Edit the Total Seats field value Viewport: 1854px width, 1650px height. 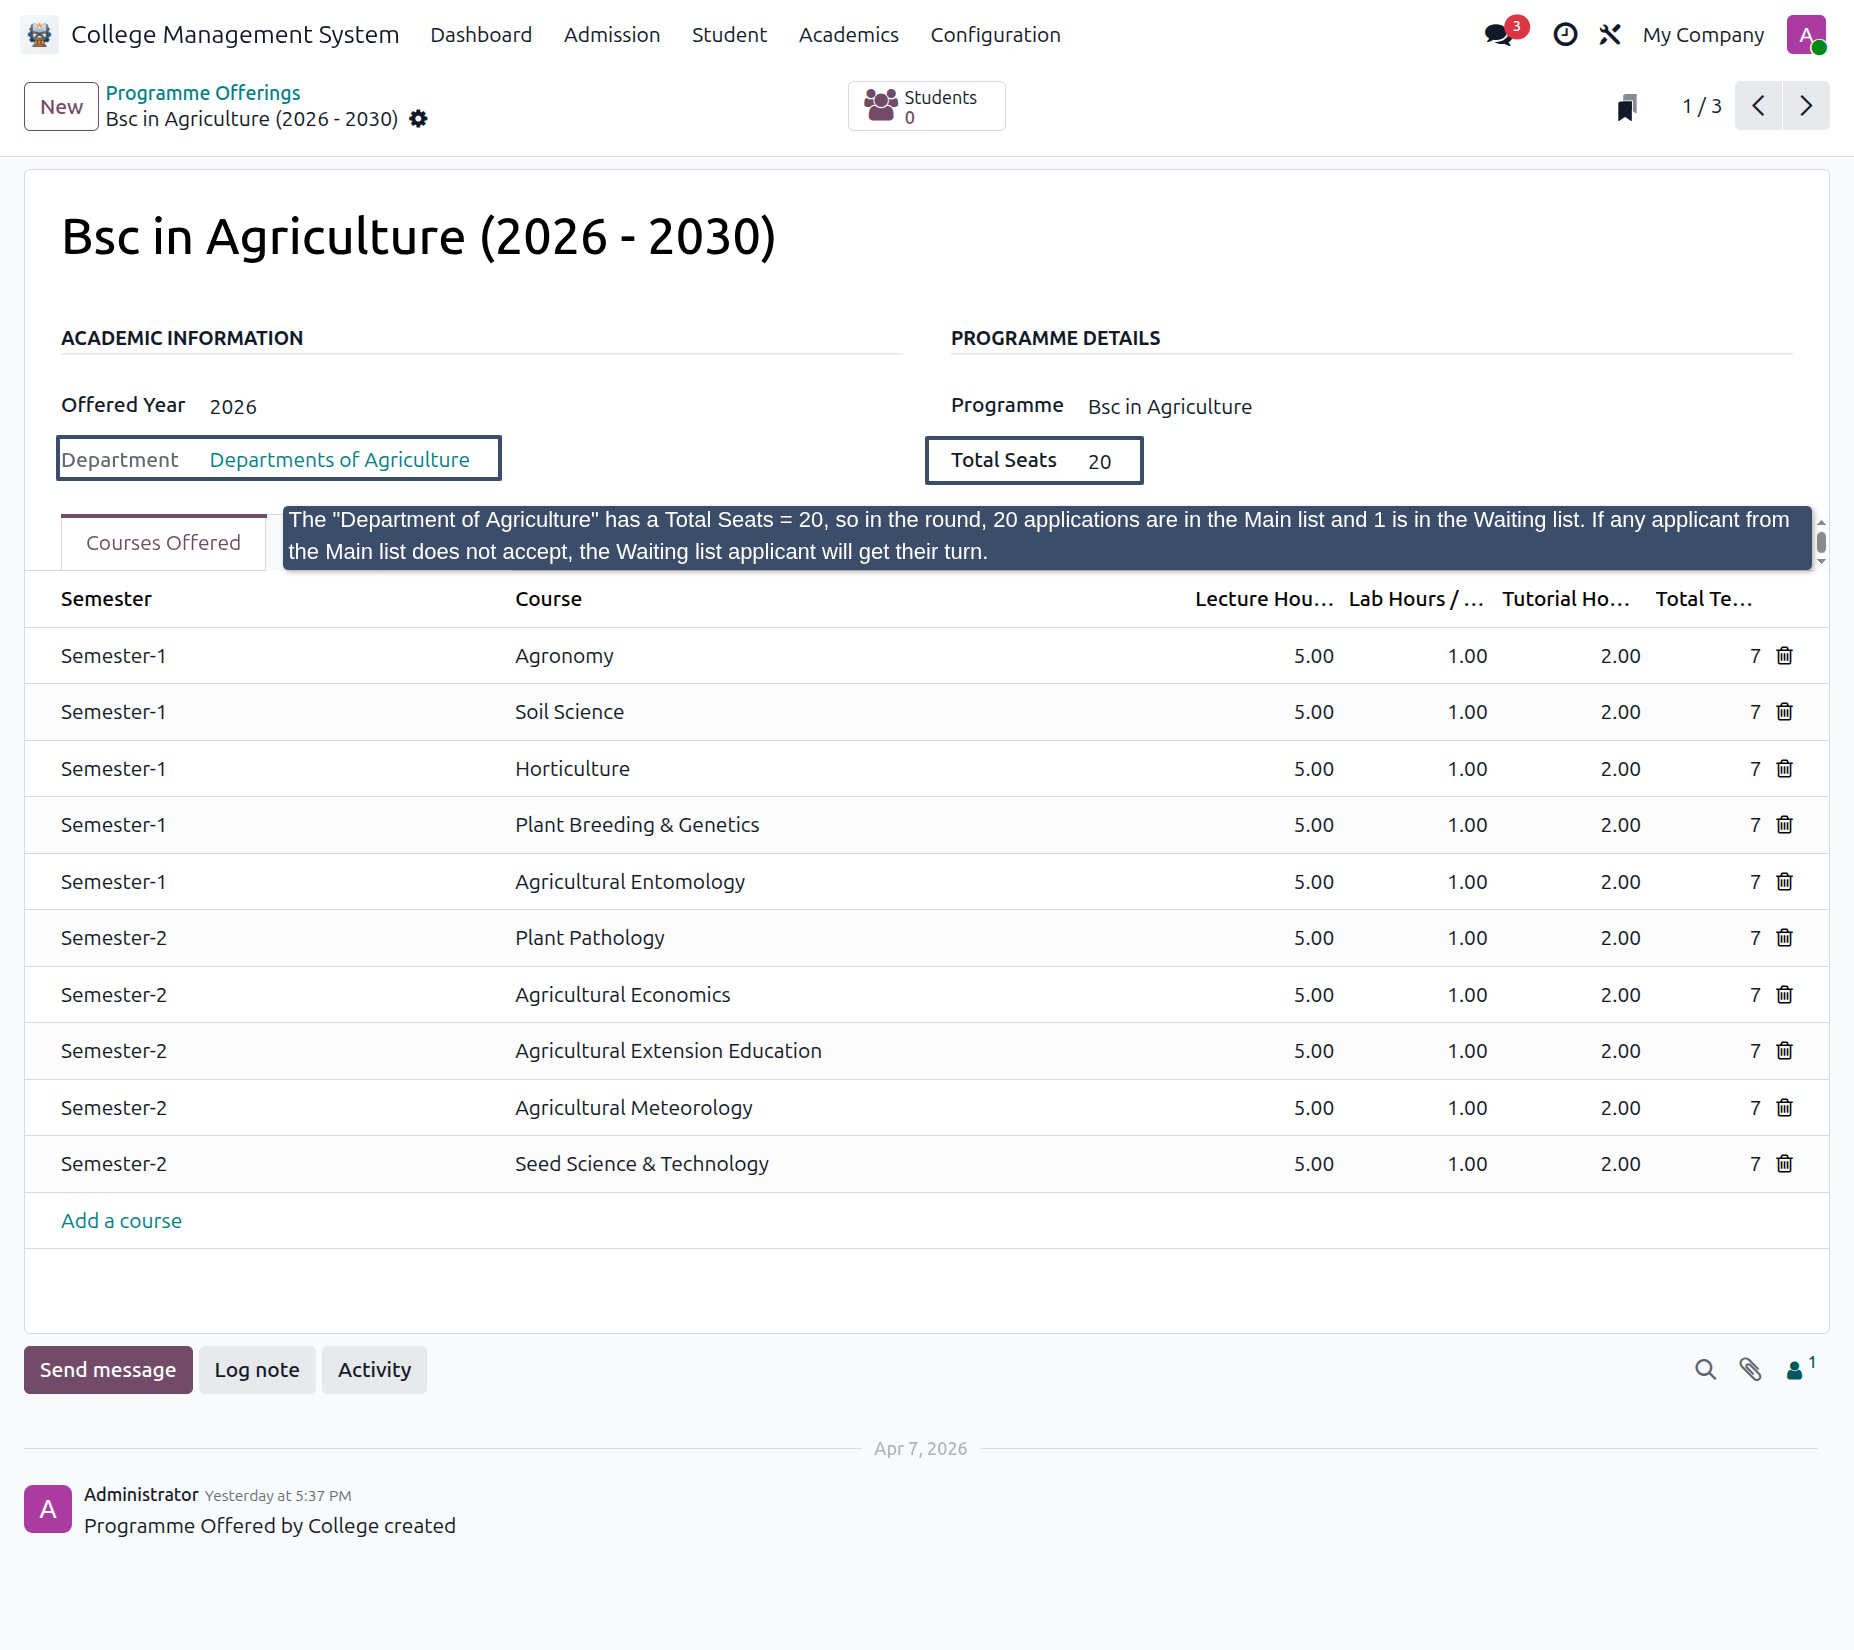[x=1099, y=462]
